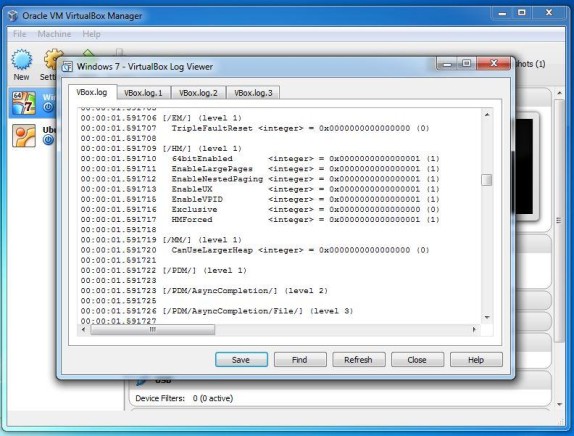
Task: Switch to the VBox.log tab
Action: 92,92
